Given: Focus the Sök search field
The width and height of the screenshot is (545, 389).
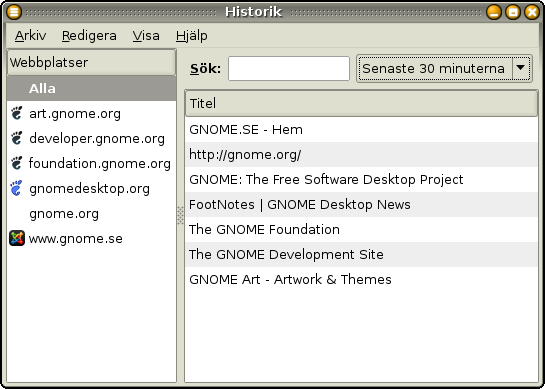Looking at the screenshot, I should click(288, 68).
